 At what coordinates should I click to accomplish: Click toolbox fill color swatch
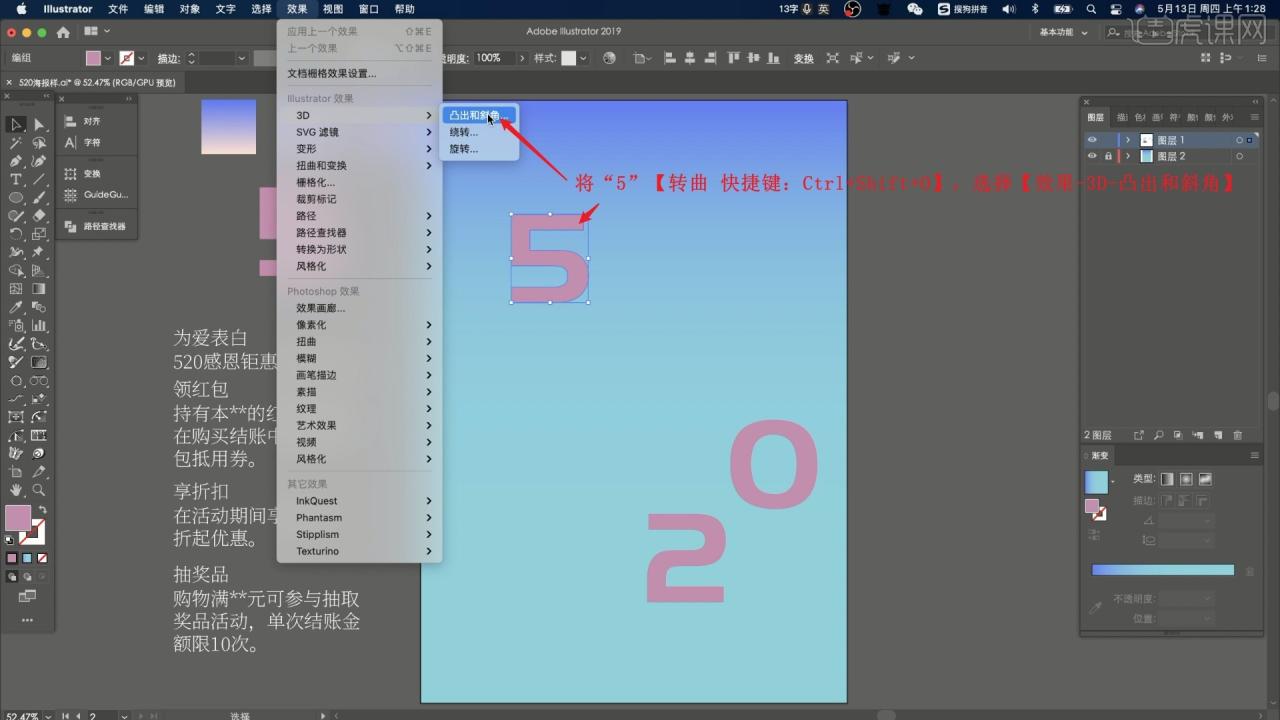pos(18,518)
